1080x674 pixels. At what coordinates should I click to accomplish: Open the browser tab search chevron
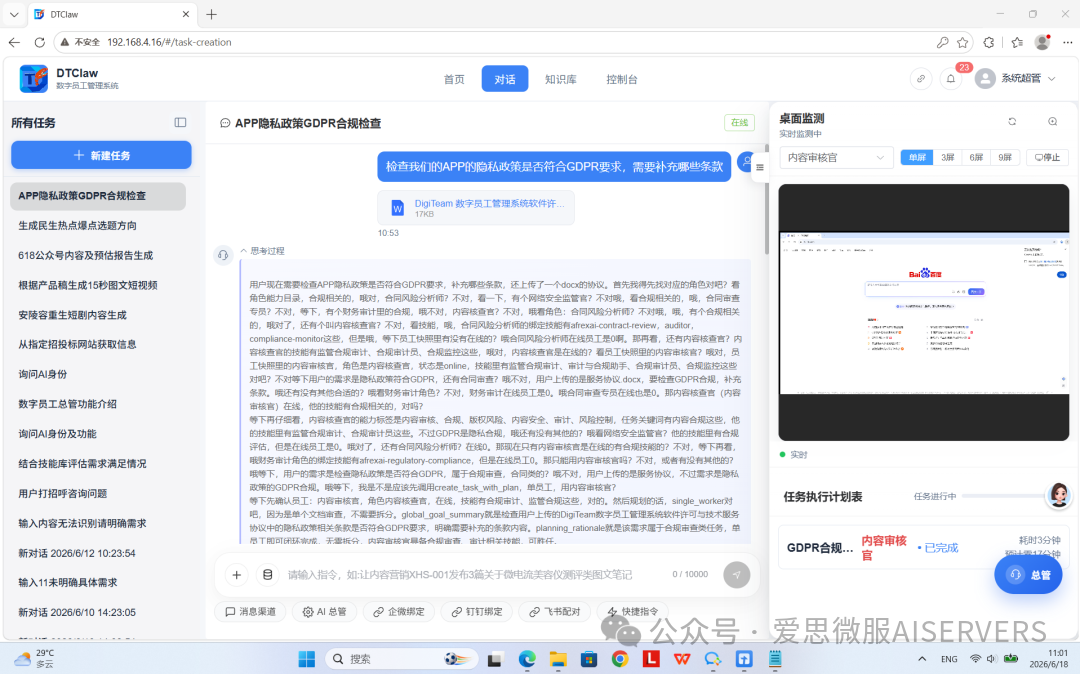pyautogui.click(x=14, y=14)
